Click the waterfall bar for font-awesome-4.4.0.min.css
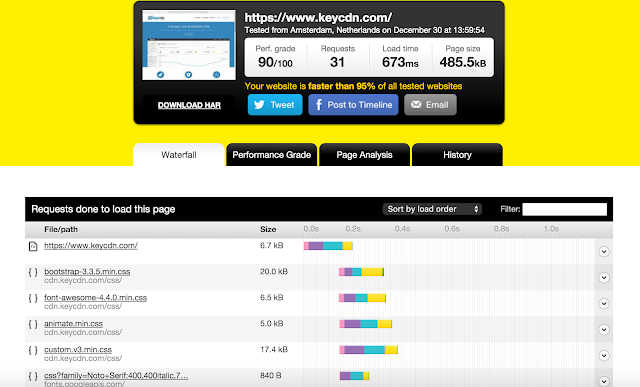Image resolution: width=640 pixels, height=387 pixels. click(362, 298)
